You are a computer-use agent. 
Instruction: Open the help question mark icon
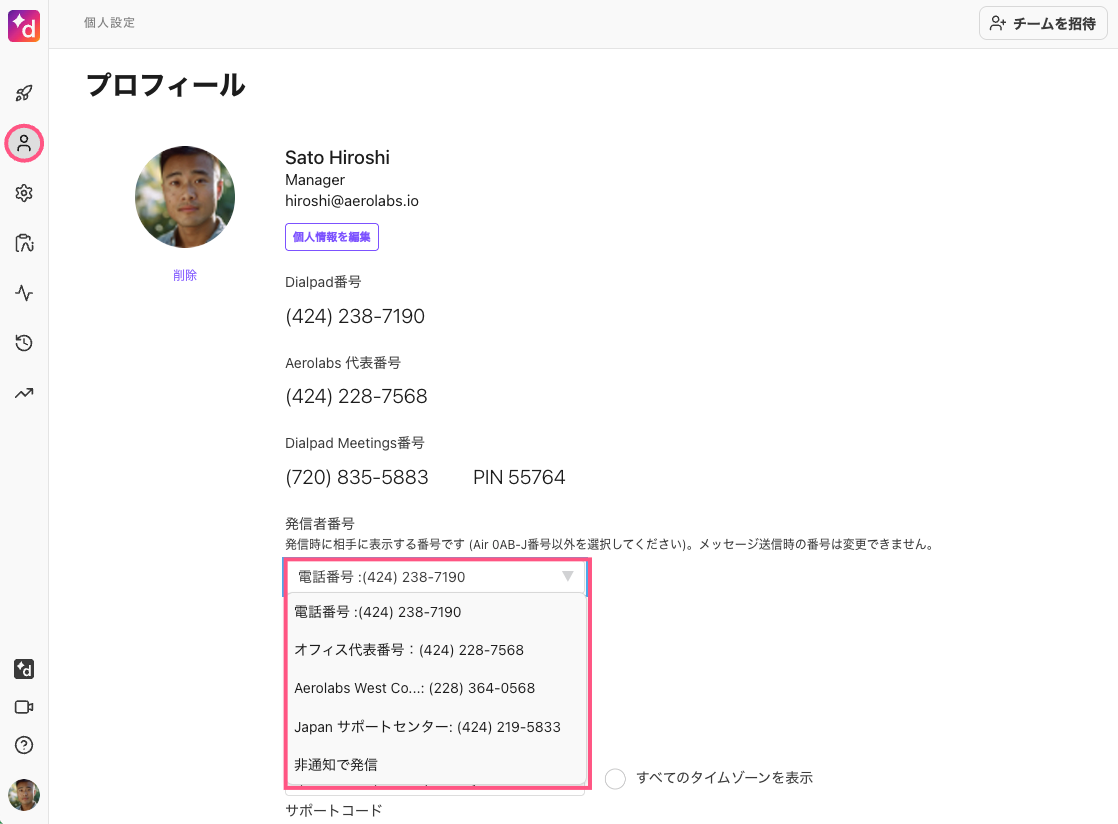click(24, 745)
